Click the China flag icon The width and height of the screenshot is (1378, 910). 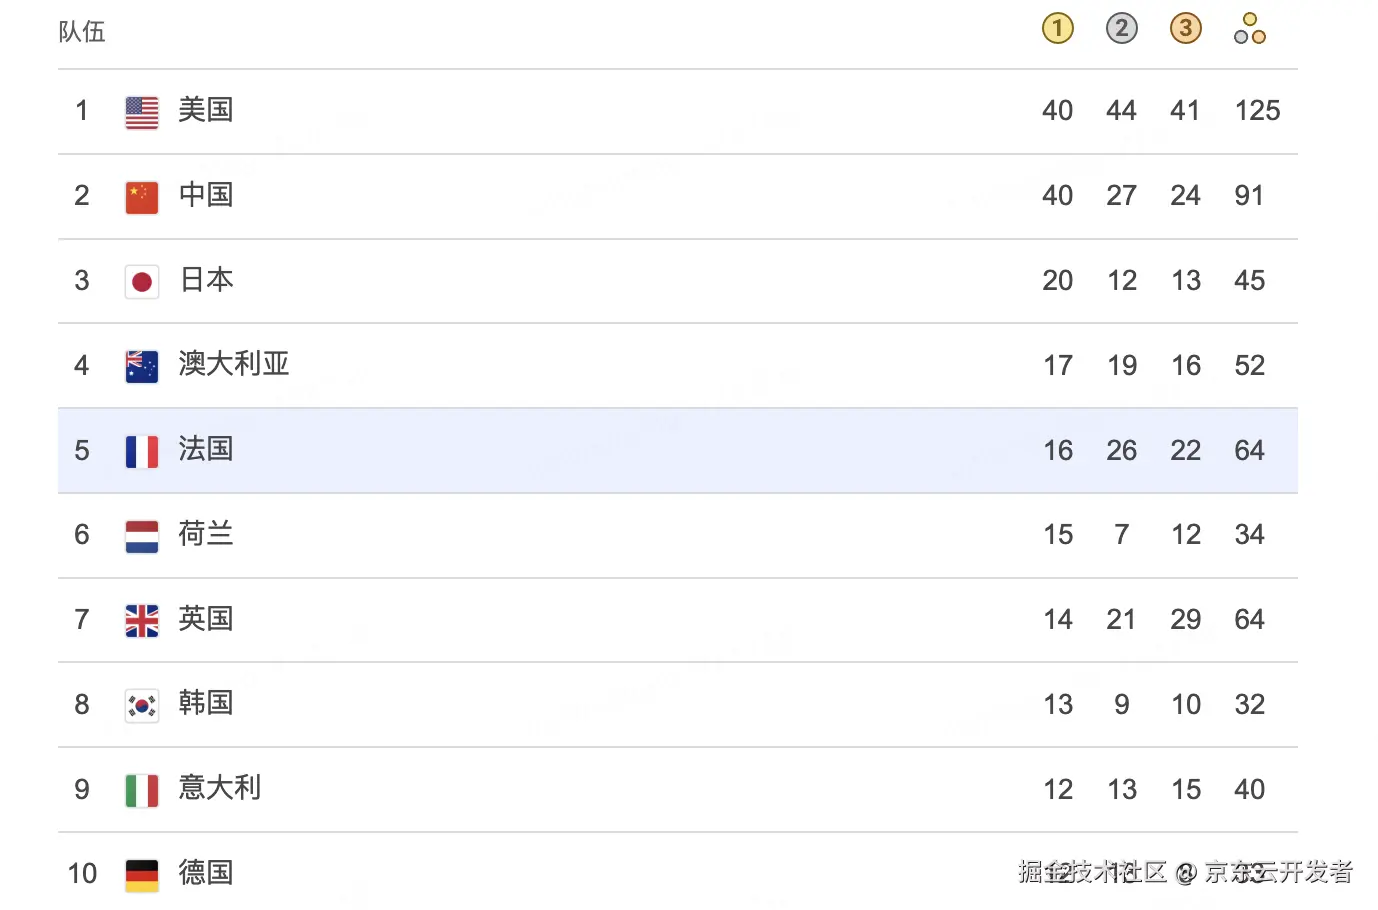[x=142, y=197]
